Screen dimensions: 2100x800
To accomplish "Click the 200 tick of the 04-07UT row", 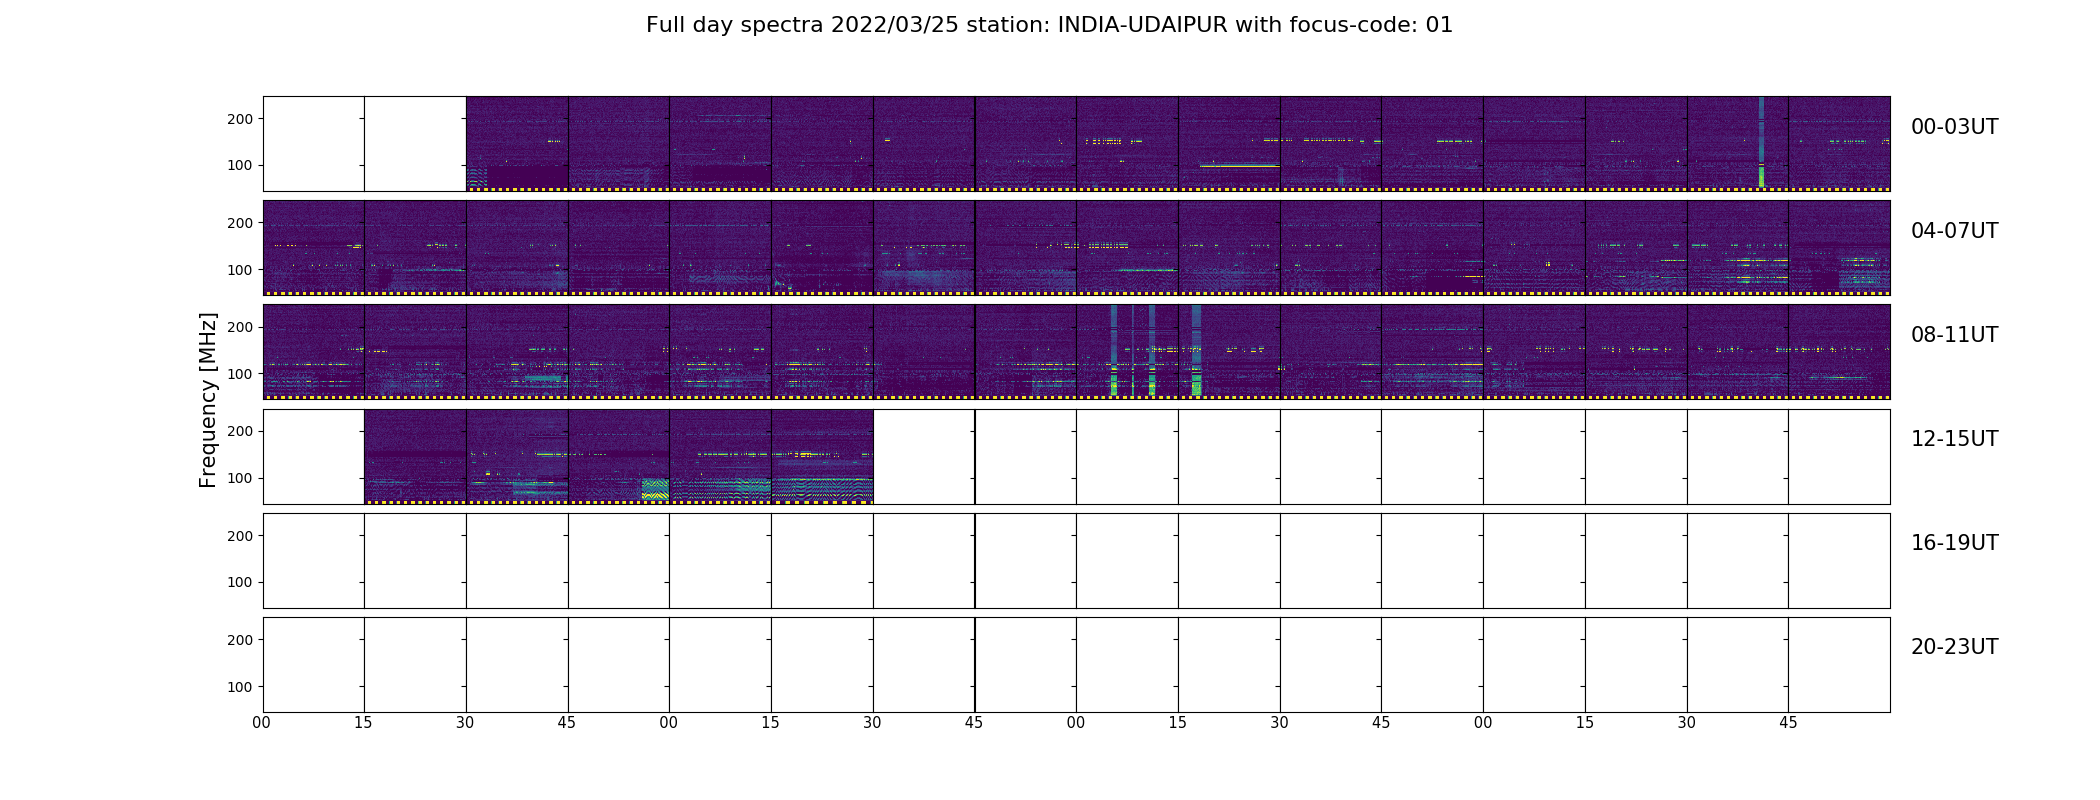I will tap(241, 223).
